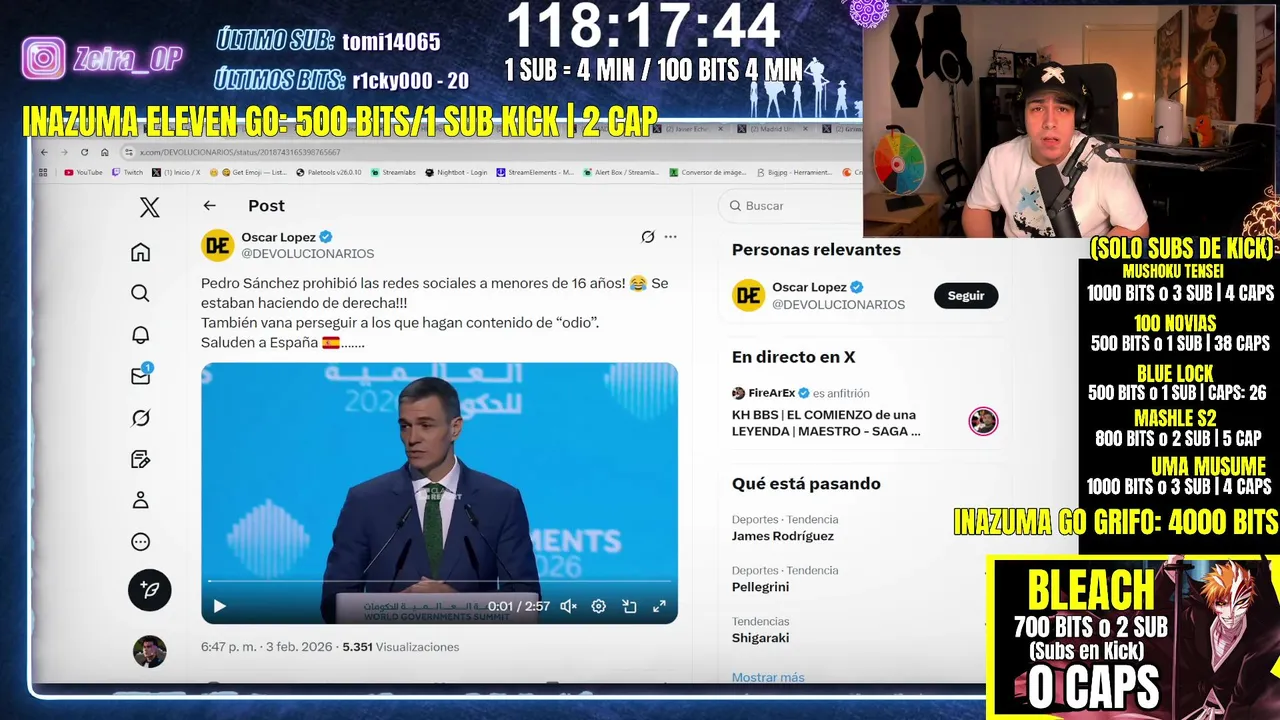Open the FireArEx live broadcast entry
1280x720 pixels.
(865, 412)
